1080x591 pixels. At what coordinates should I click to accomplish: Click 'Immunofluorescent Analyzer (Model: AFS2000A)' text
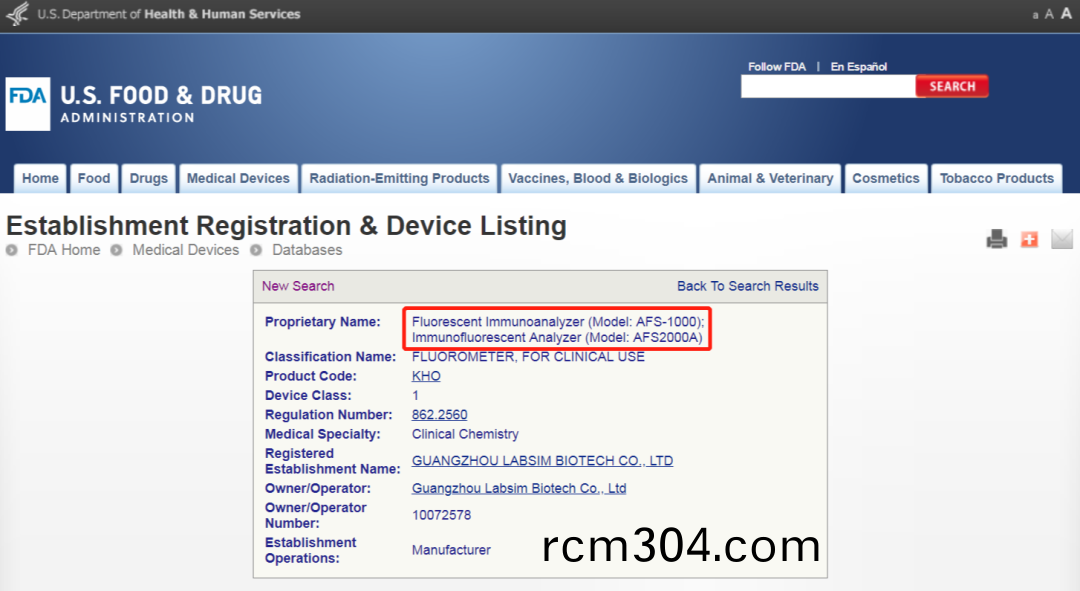pyautogui.click(x=557, y=338)
